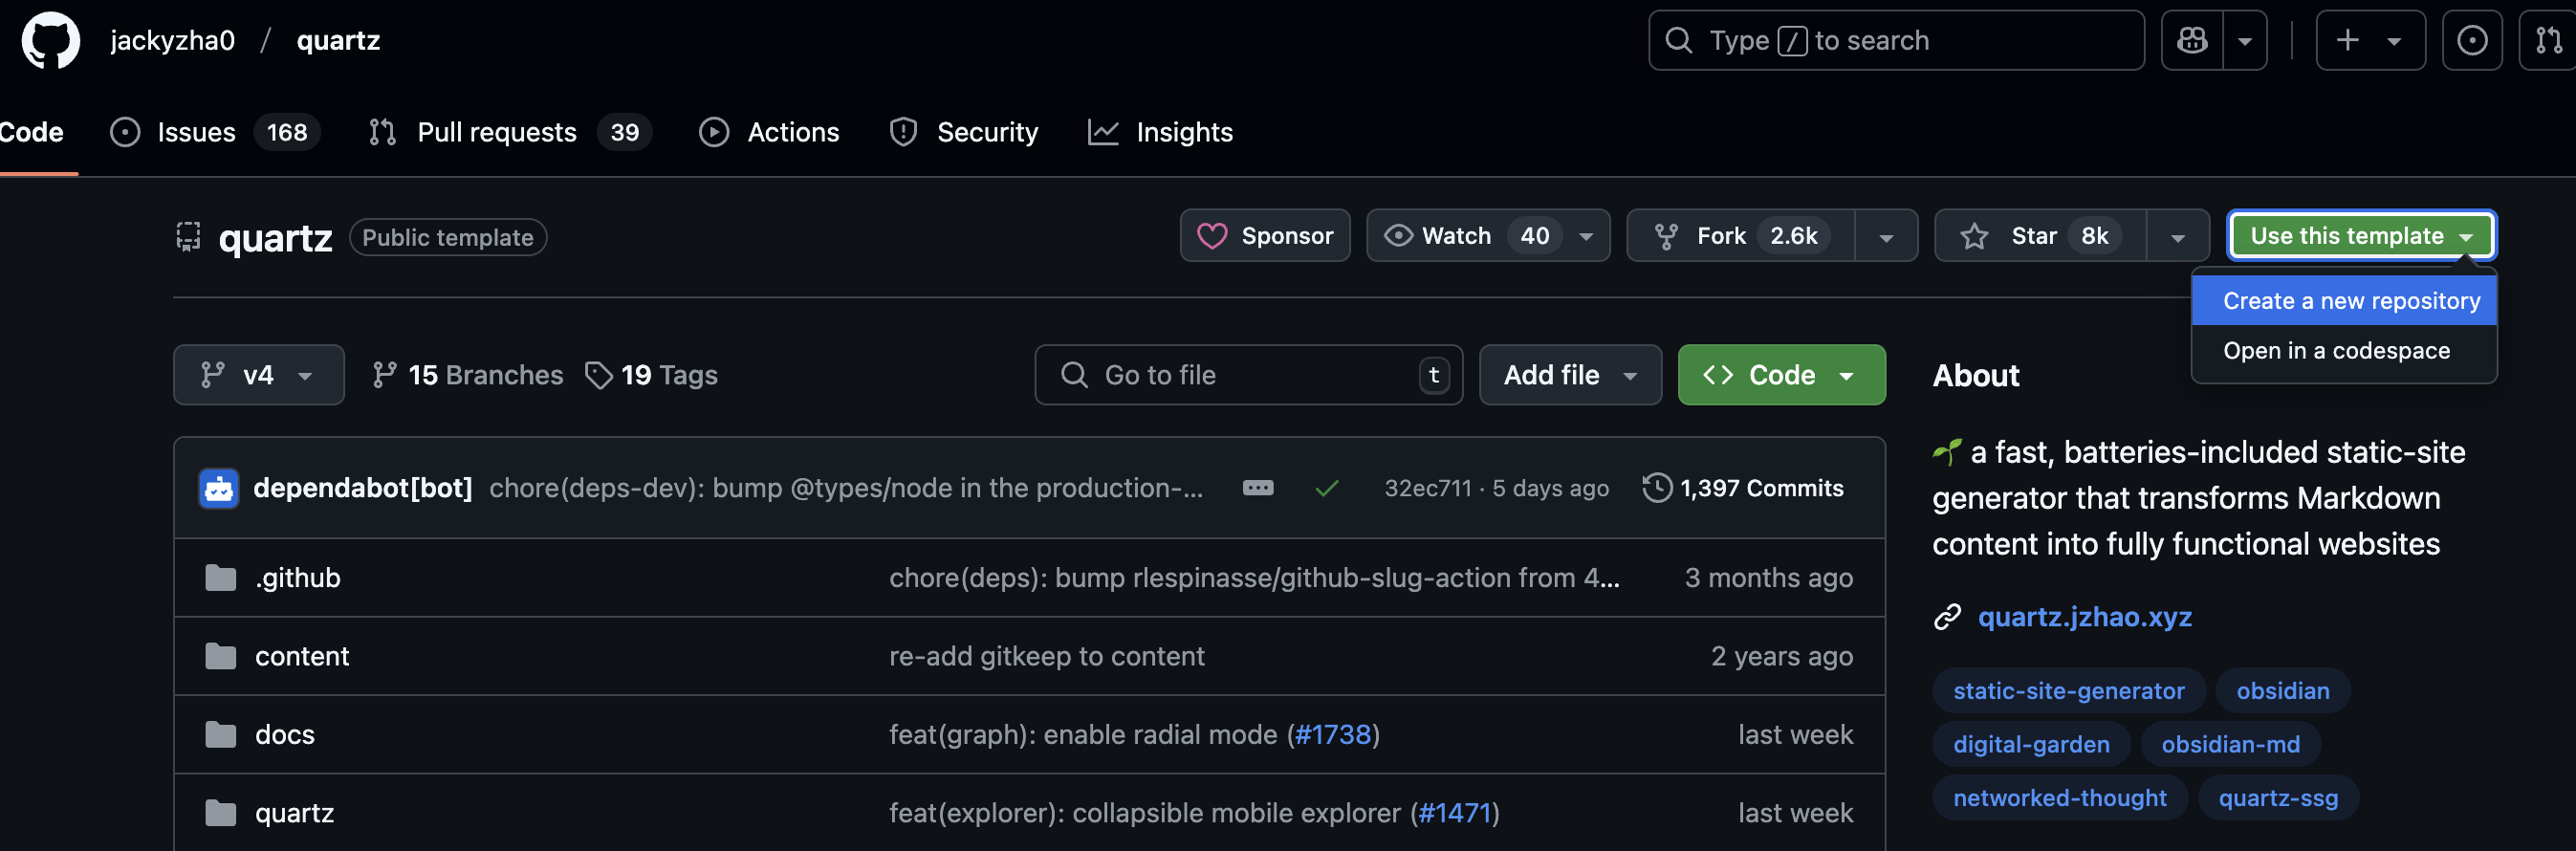Open the docs folder
The height and width of the screenshot is (851, 2576).
[x=285, y=735]
